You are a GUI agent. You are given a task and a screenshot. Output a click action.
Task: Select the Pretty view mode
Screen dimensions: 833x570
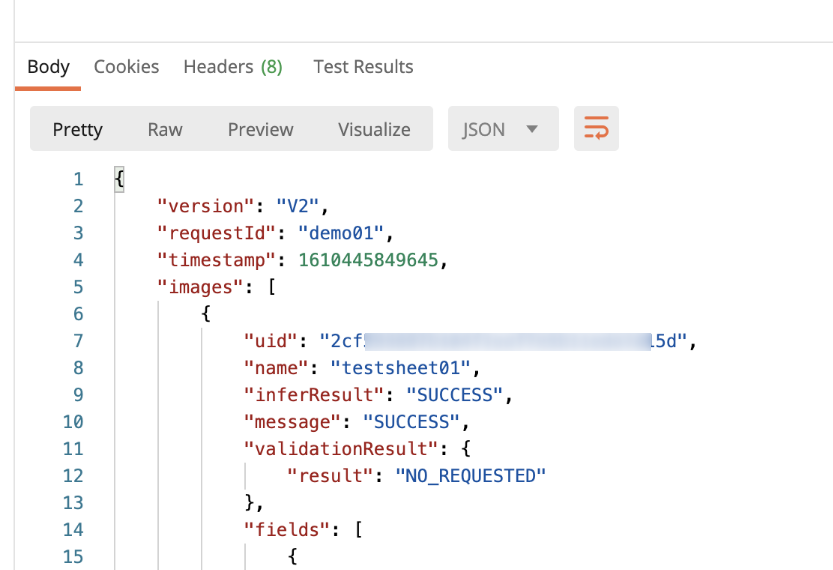point(77,129)
